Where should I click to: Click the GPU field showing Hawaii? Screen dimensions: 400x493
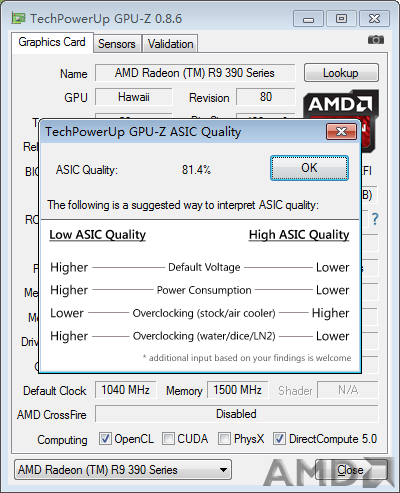pyautogui.click(x=134, y=97)
